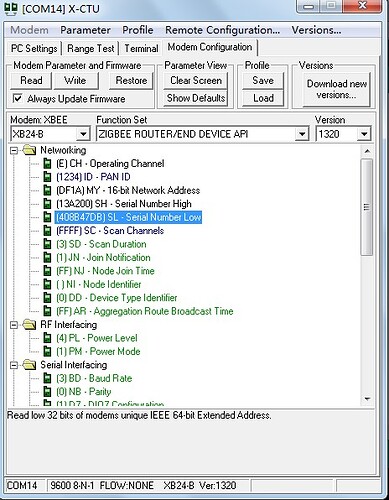Viewport: 389px width, 500px height.
Task: Open the Profile menu
Action: (x=138, y=30)
